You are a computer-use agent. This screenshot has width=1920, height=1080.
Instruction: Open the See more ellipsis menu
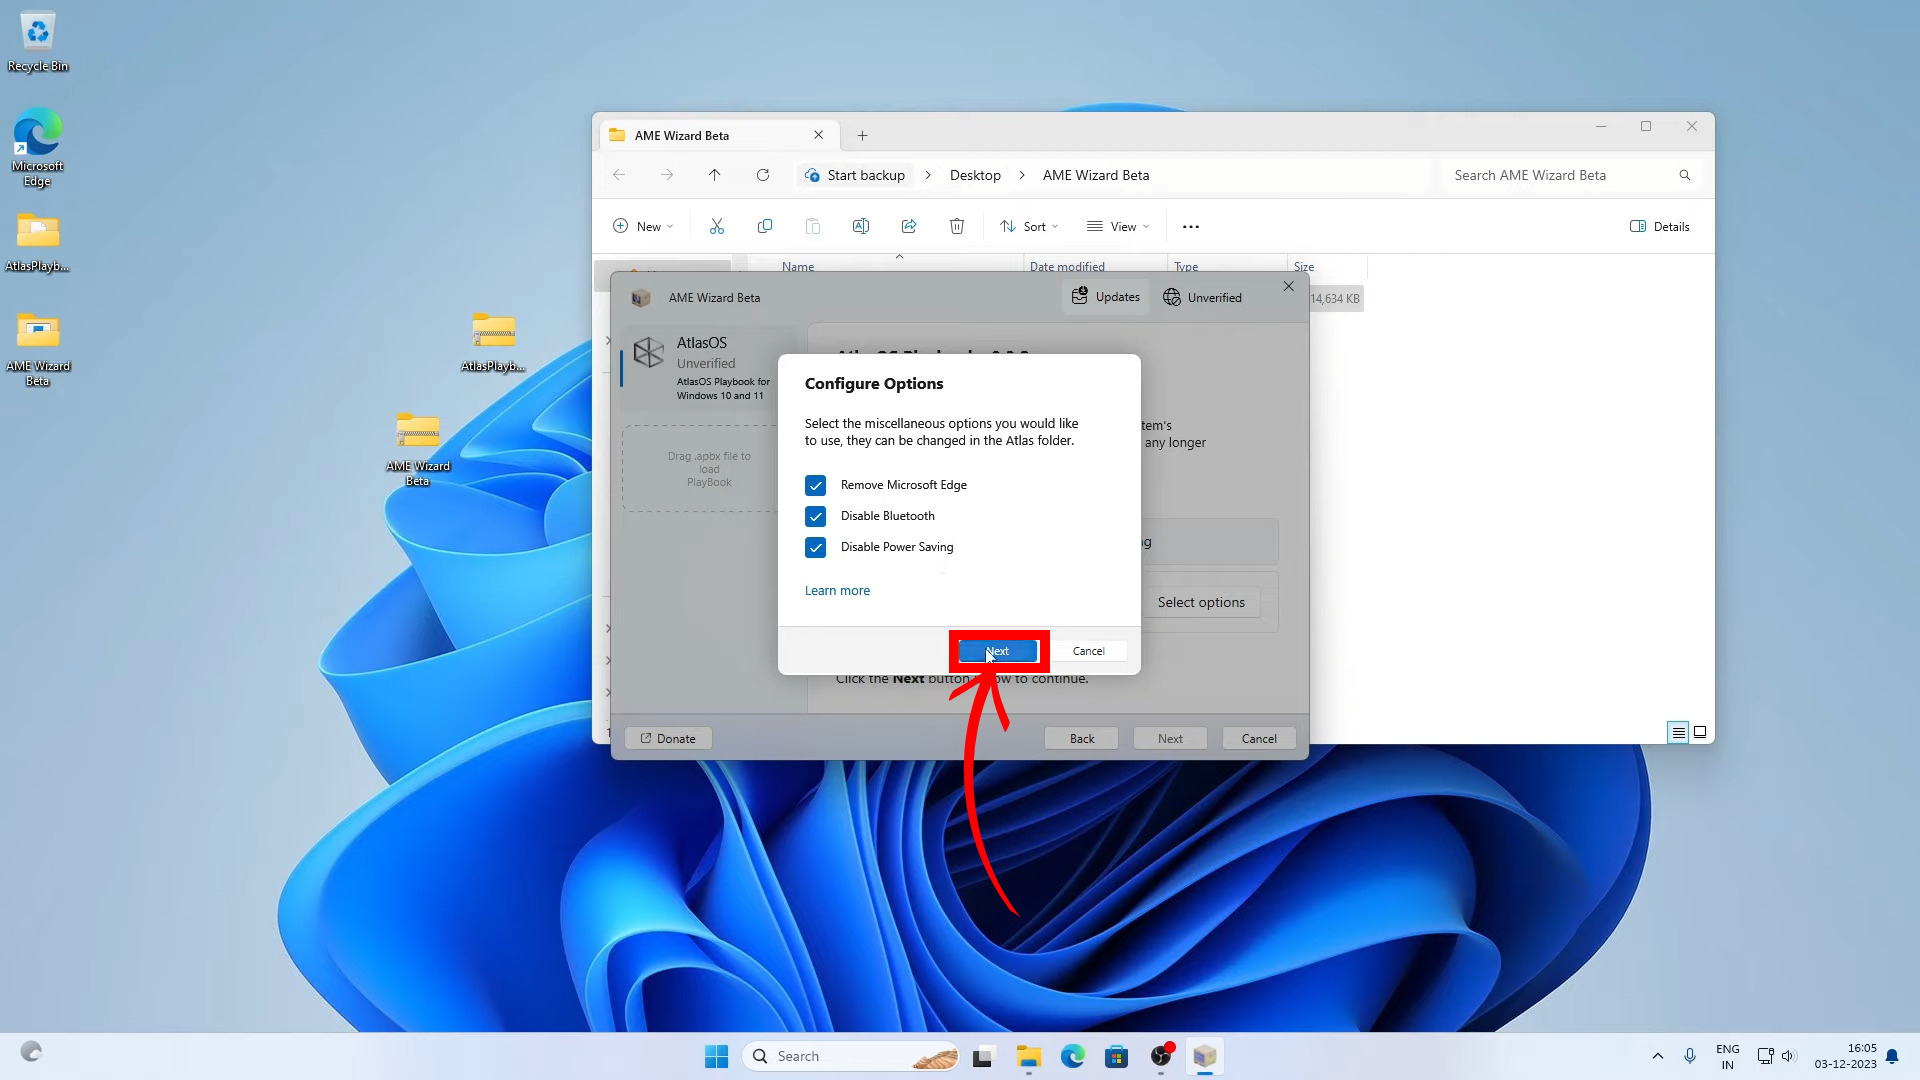tap(1191, 227)
